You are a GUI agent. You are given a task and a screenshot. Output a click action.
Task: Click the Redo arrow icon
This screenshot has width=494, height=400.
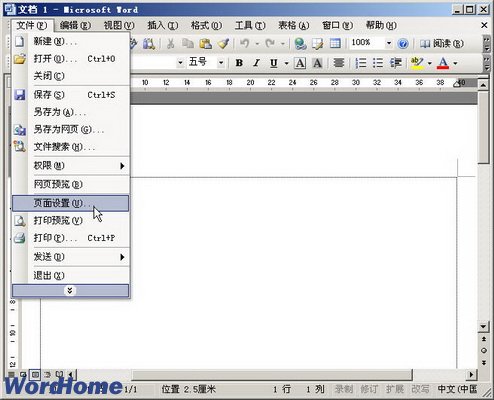coord(270,43)
